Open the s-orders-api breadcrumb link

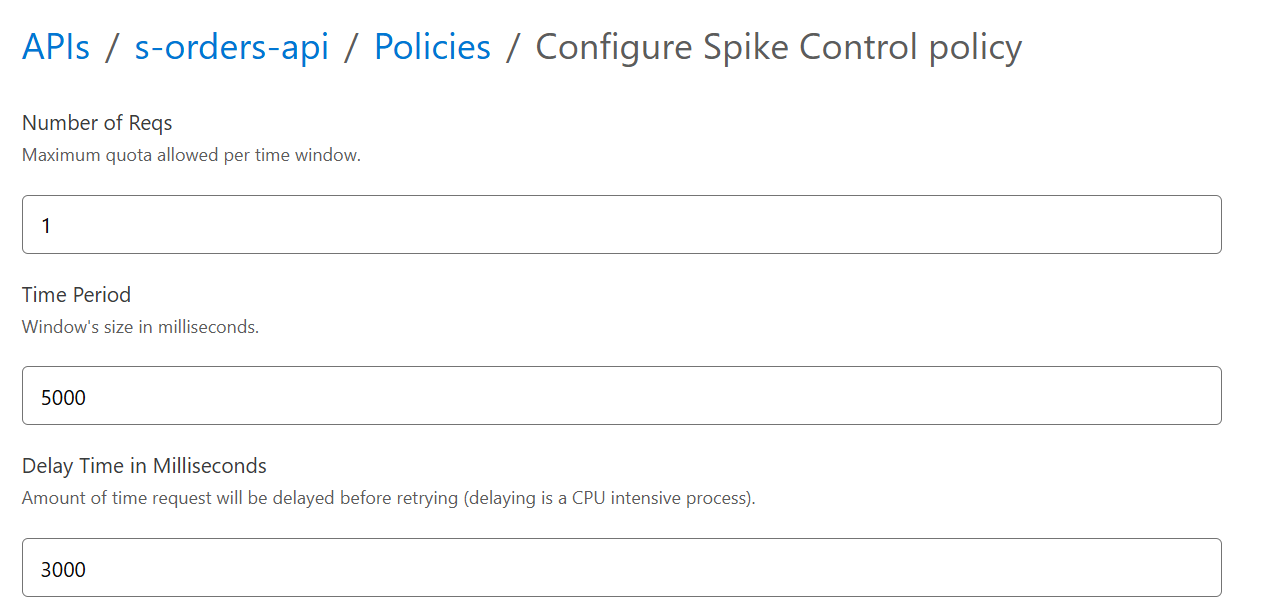[x=232, y=47]
